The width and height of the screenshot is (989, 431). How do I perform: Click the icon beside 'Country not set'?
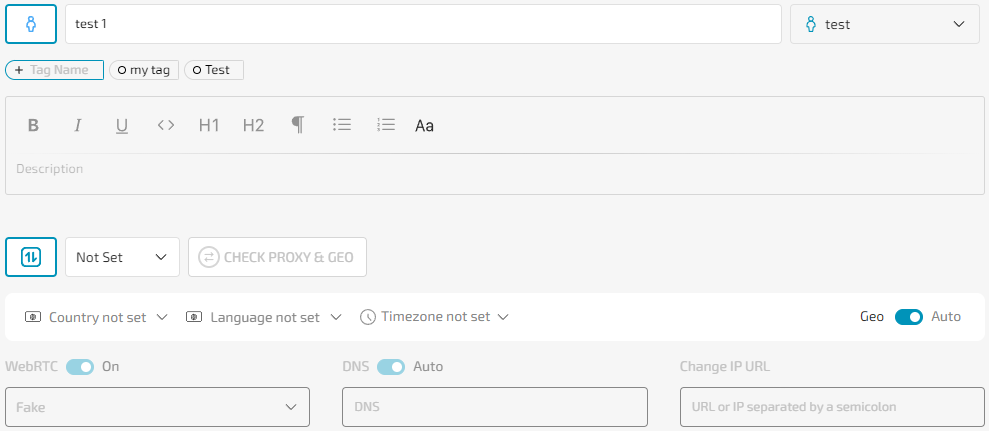coord(33,317)
